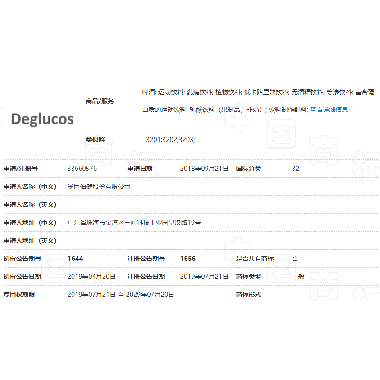Click the trademark type value

pos(301,277)
